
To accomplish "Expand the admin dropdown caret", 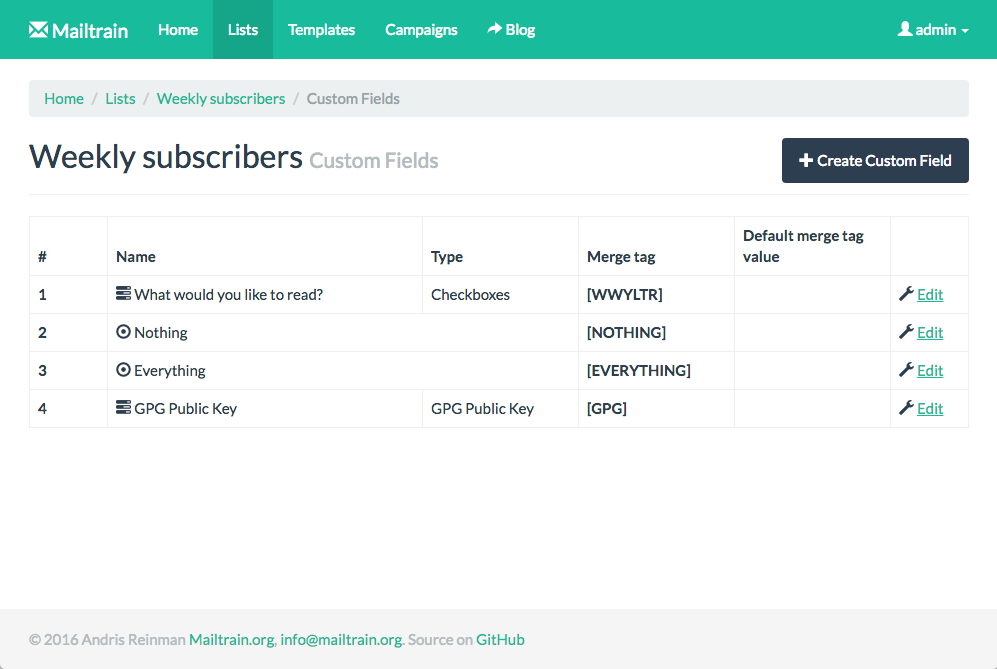I will click(x=965, y=31).
